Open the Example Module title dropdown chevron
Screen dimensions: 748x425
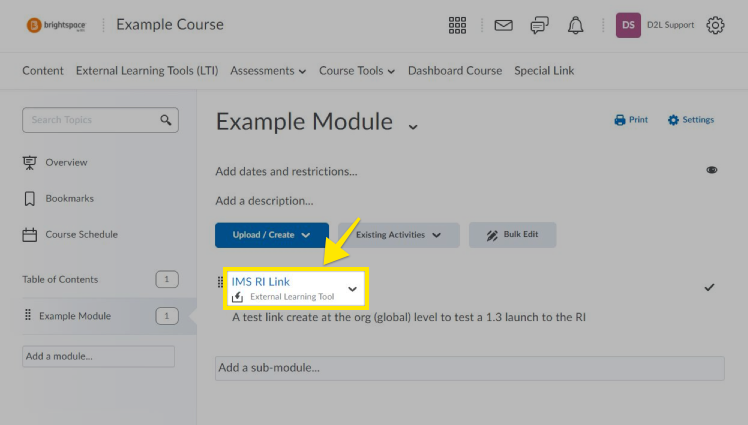tap(413, 126)
